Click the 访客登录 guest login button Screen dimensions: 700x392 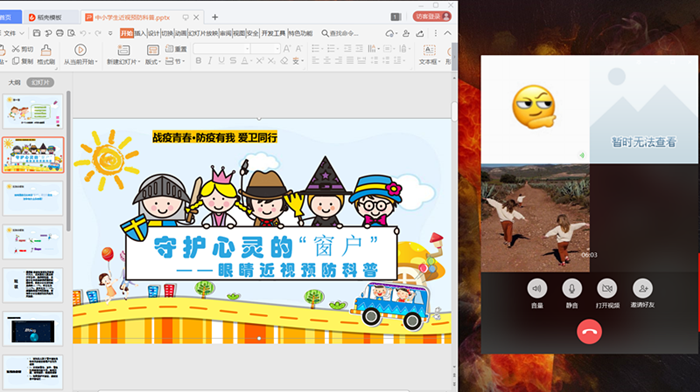click(432, 17)
